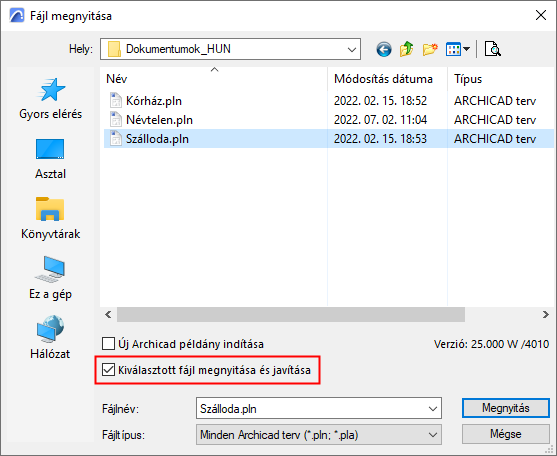Click the Mégse button
The width and height of the screenshot is (557, 456).
[x=505, y=434]
